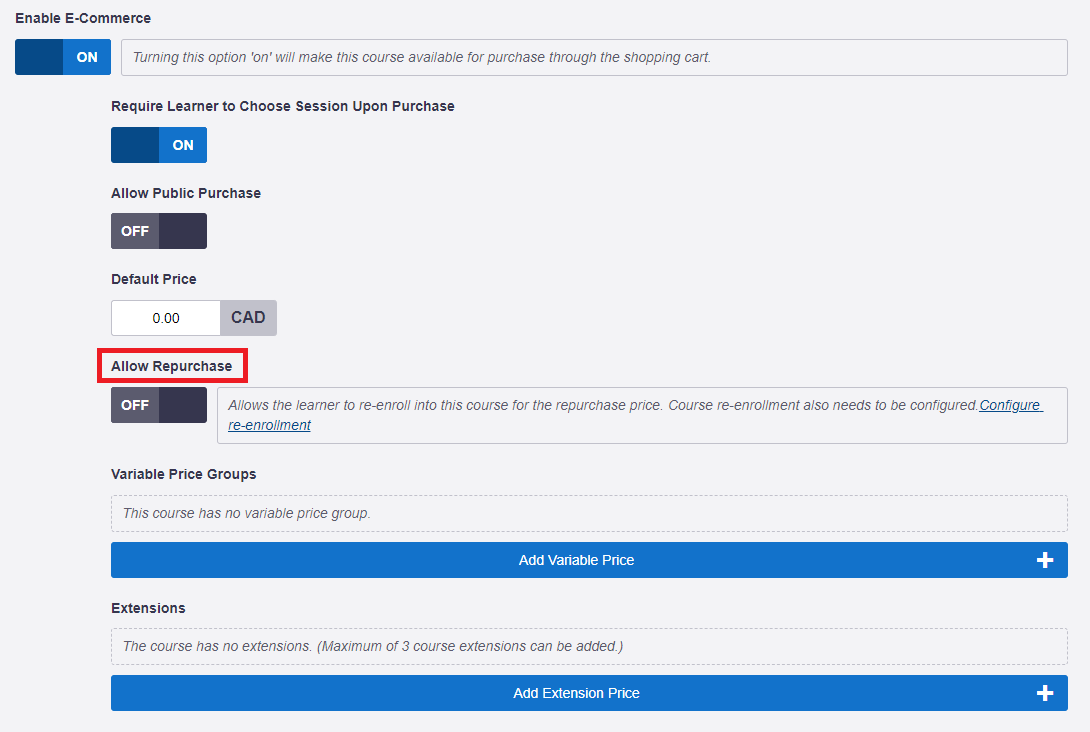Click the 'This course has no variable price group.' text
Image resolution: width=1090 pixels, height=732 pixels.
(x=247, y=513)
